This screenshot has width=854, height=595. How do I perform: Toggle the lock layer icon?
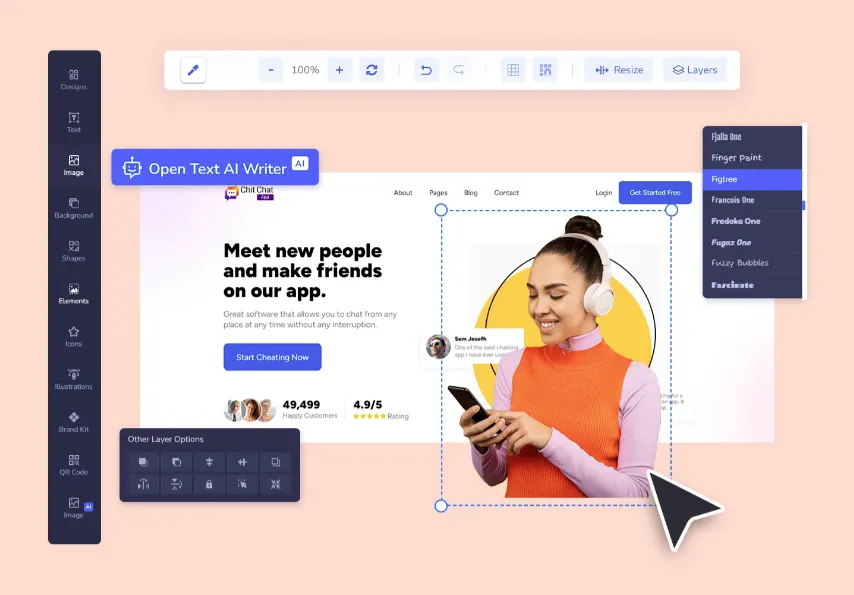point(209,484)
